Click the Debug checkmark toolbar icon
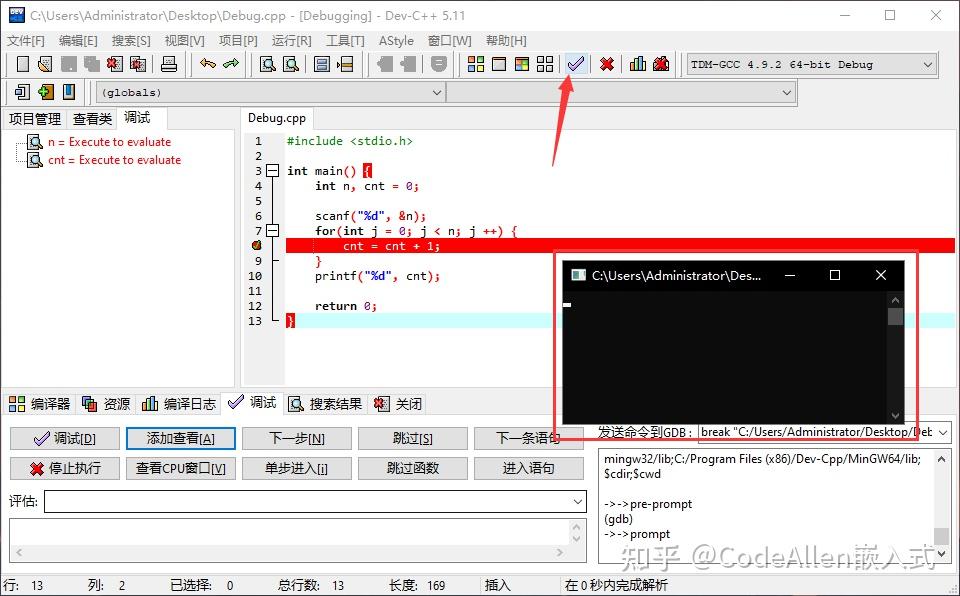960x596 pixels. point(576,64)
